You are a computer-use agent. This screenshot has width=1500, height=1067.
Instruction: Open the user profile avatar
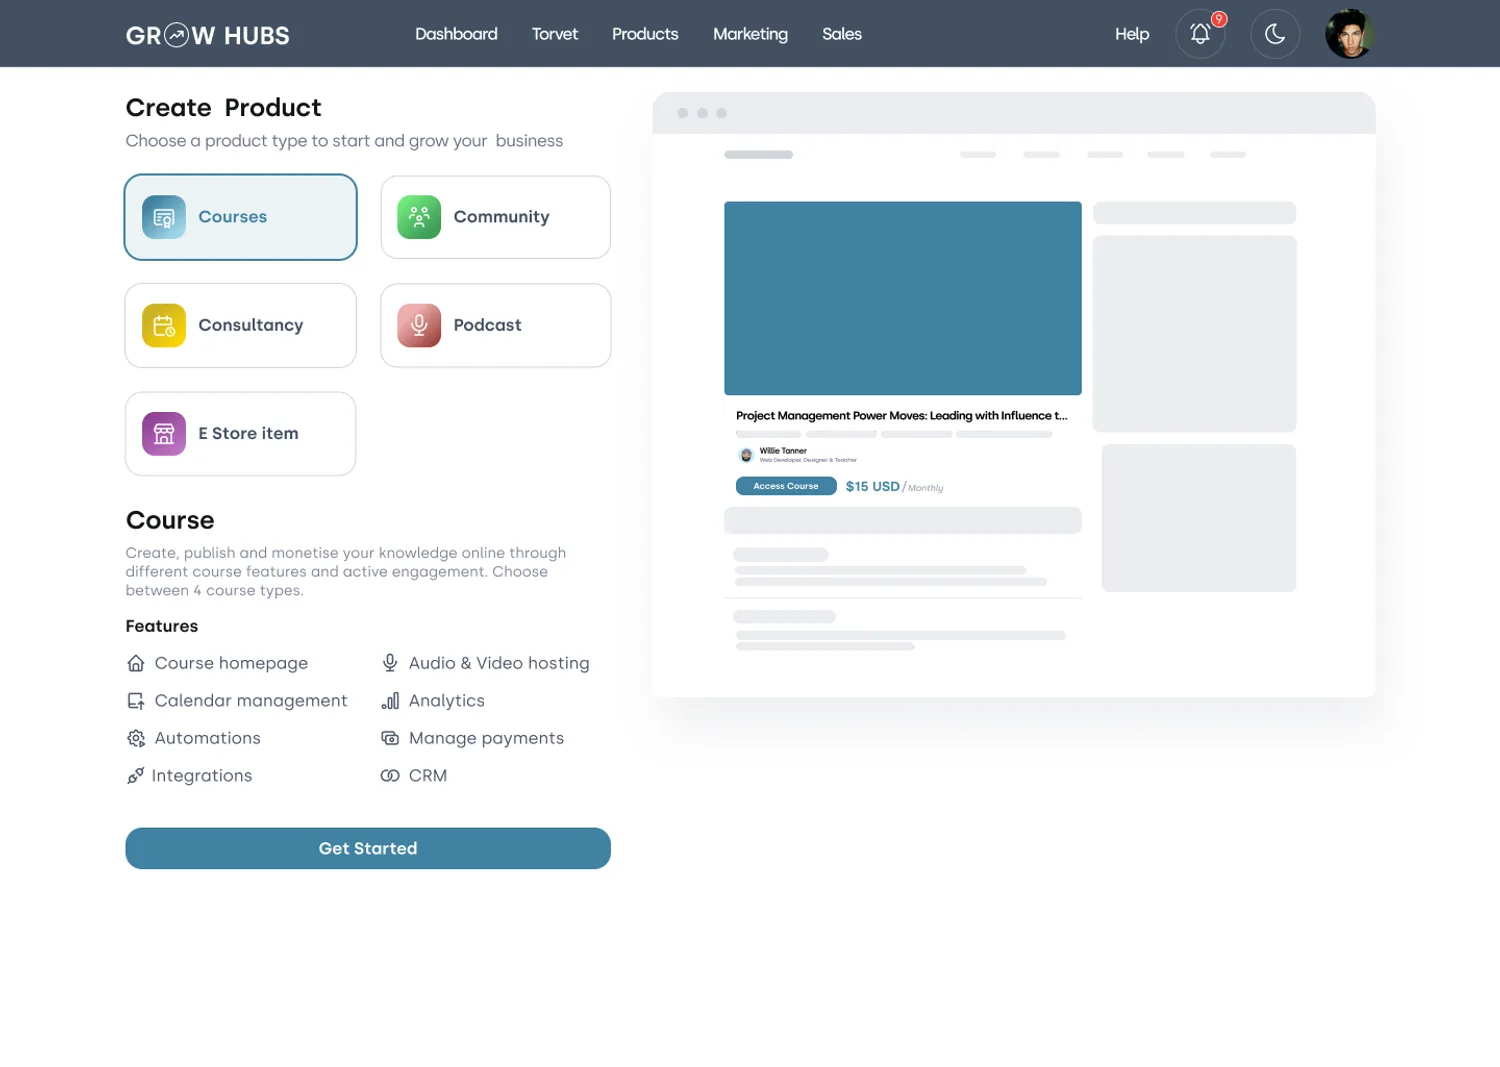[x=1350, y=34]
